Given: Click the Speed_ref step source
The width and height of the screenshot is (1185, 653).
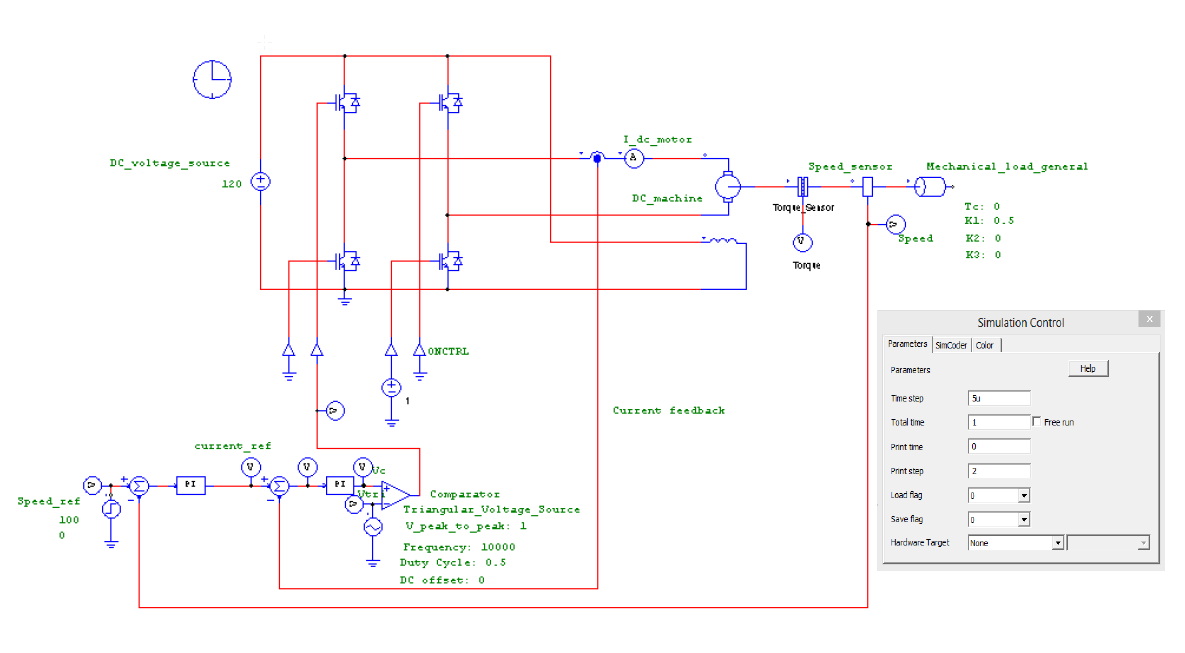Looking at the screenshot, I should [x=111, y=509].
